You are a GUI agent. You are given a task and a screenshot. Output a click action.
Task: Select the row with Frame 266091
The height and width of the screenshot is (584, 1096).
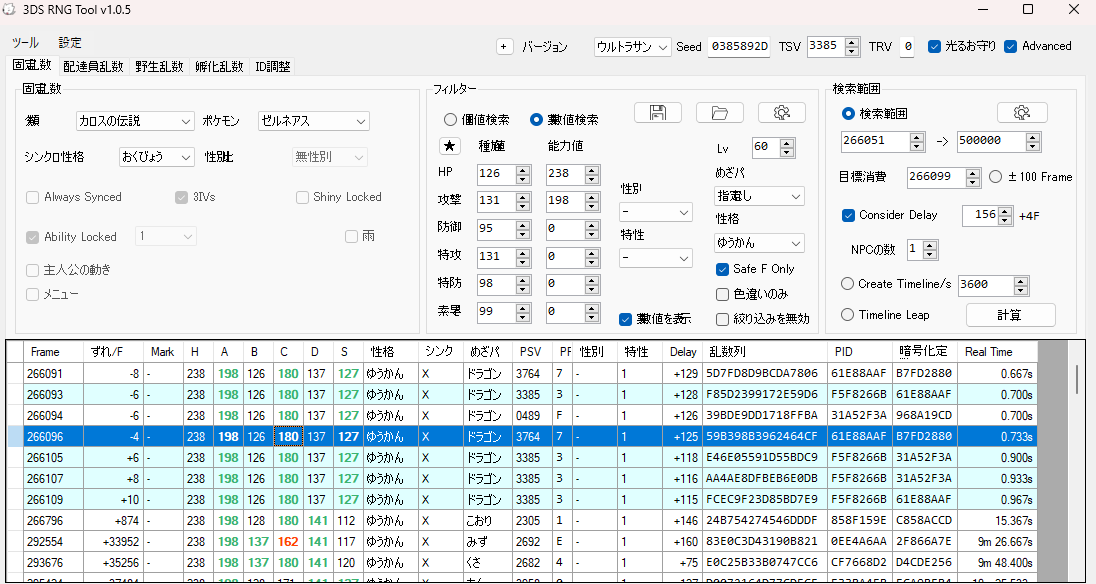[521, 374]
